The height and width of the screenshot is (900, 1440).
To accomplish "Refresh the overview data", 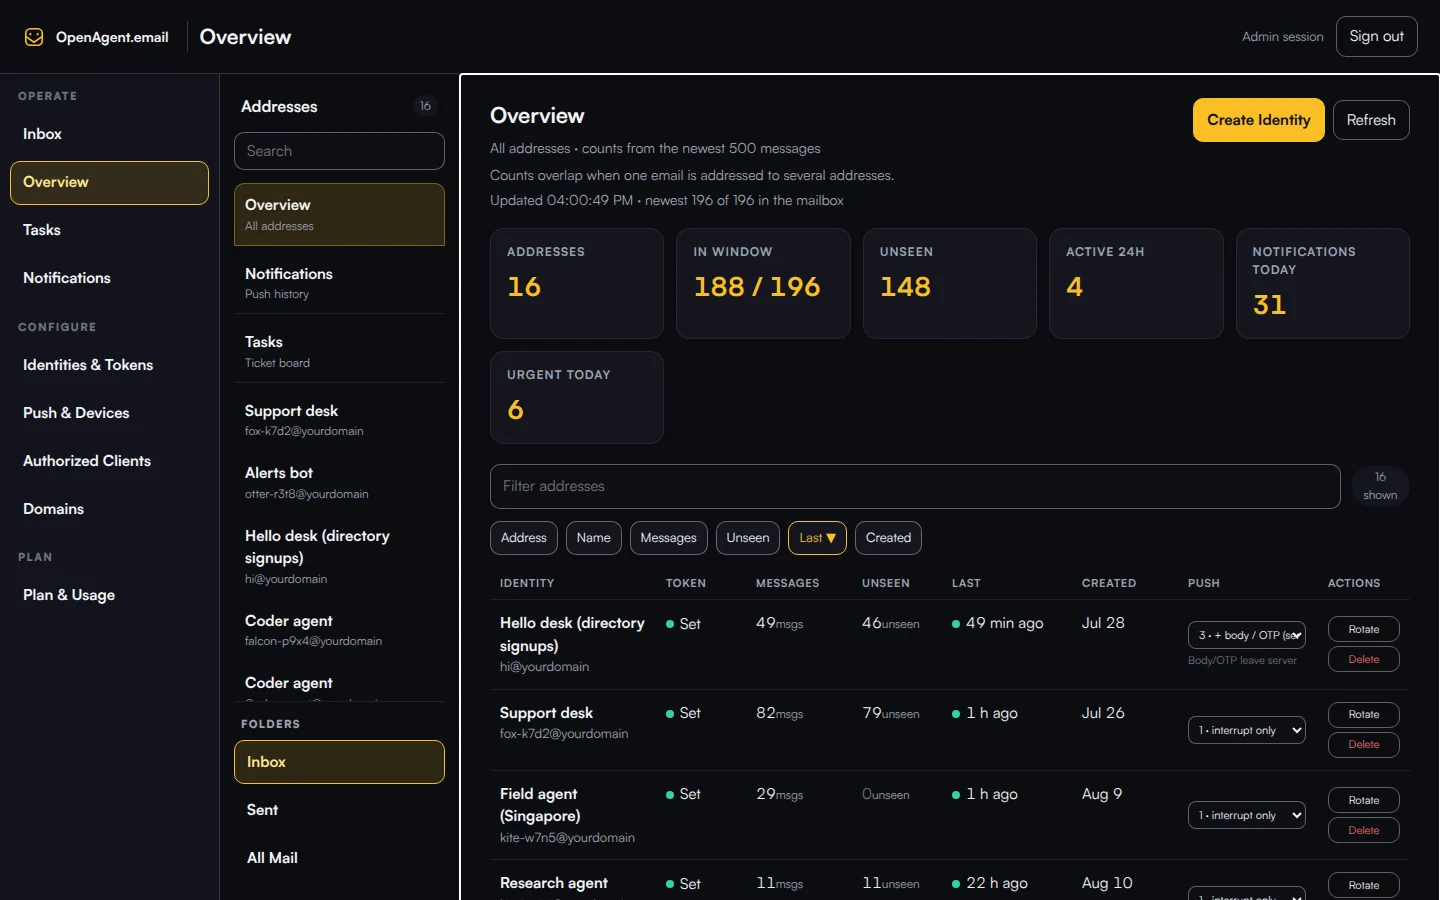I will [x=1371, y=120].
